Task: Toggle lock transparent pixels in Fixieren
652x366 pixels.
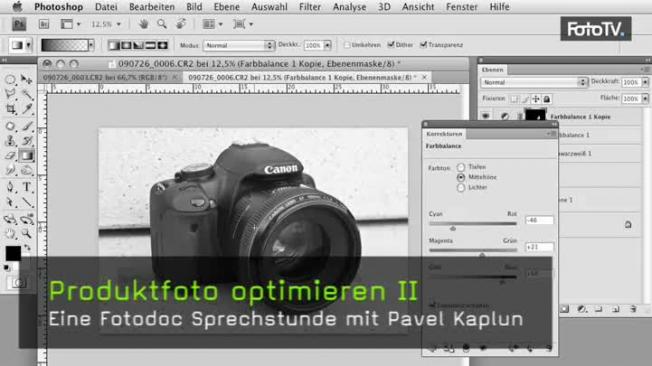Action: tap(514, 99)
